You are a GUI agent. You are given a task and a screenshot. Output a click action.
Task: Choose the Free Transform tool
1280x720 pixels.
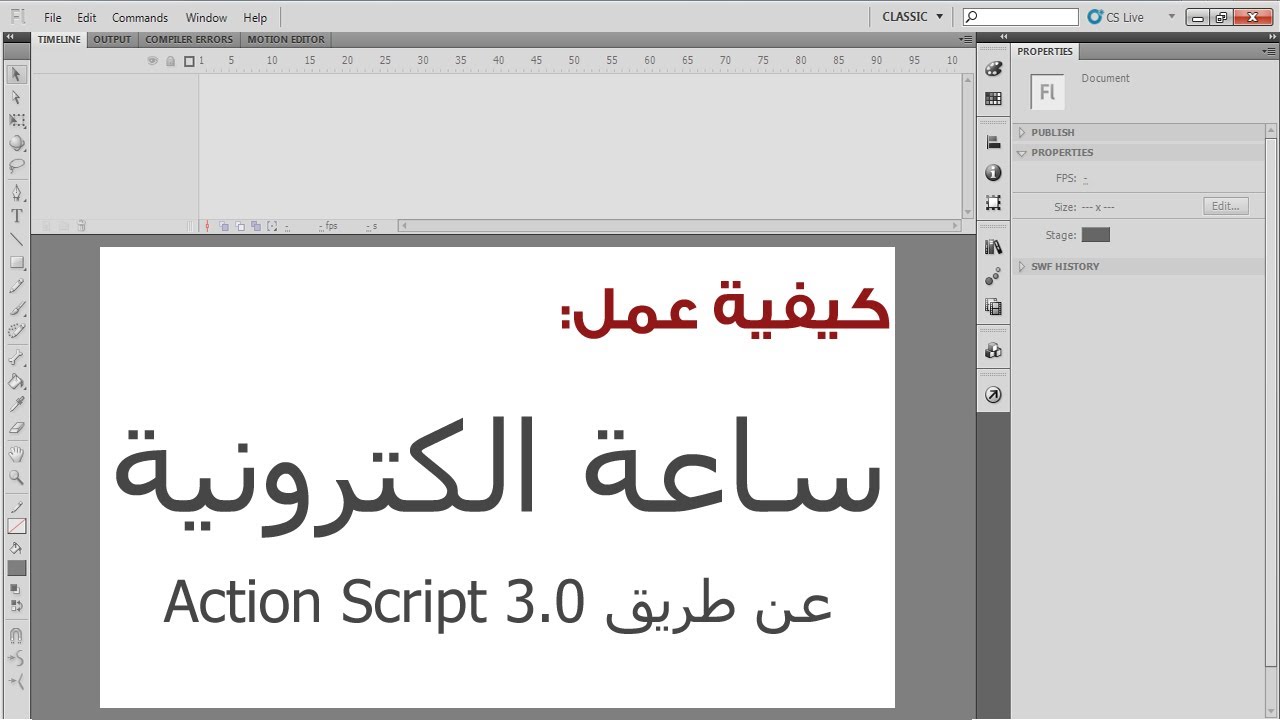17,121
